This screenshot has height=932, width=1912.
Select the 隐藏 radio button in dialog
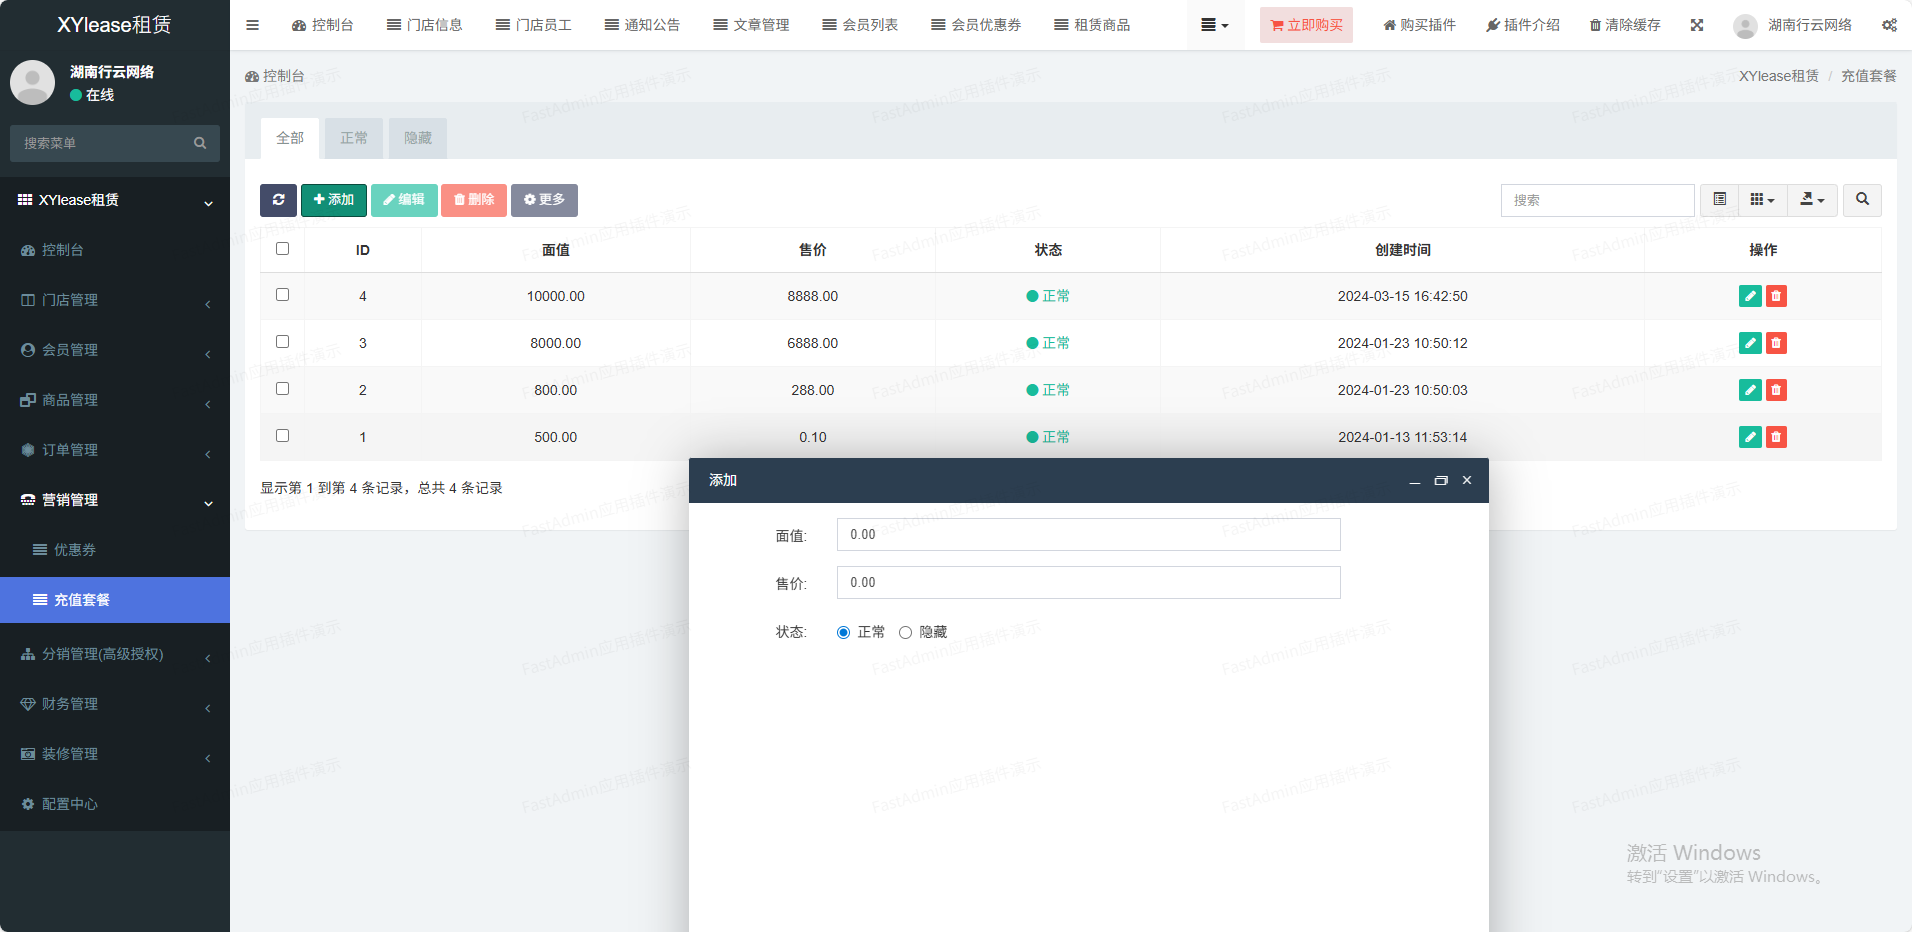[905, 632]
